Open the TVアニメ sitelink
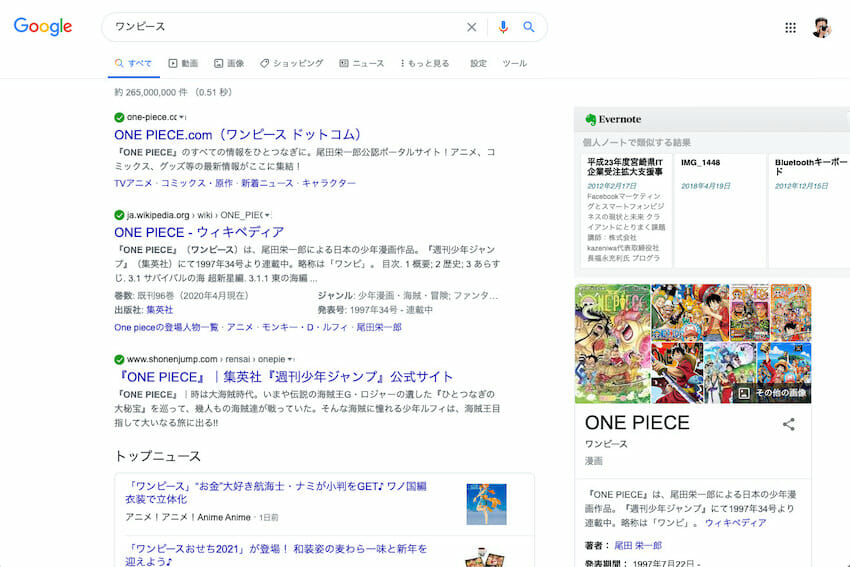850x567 pixels. pos(133,183)
